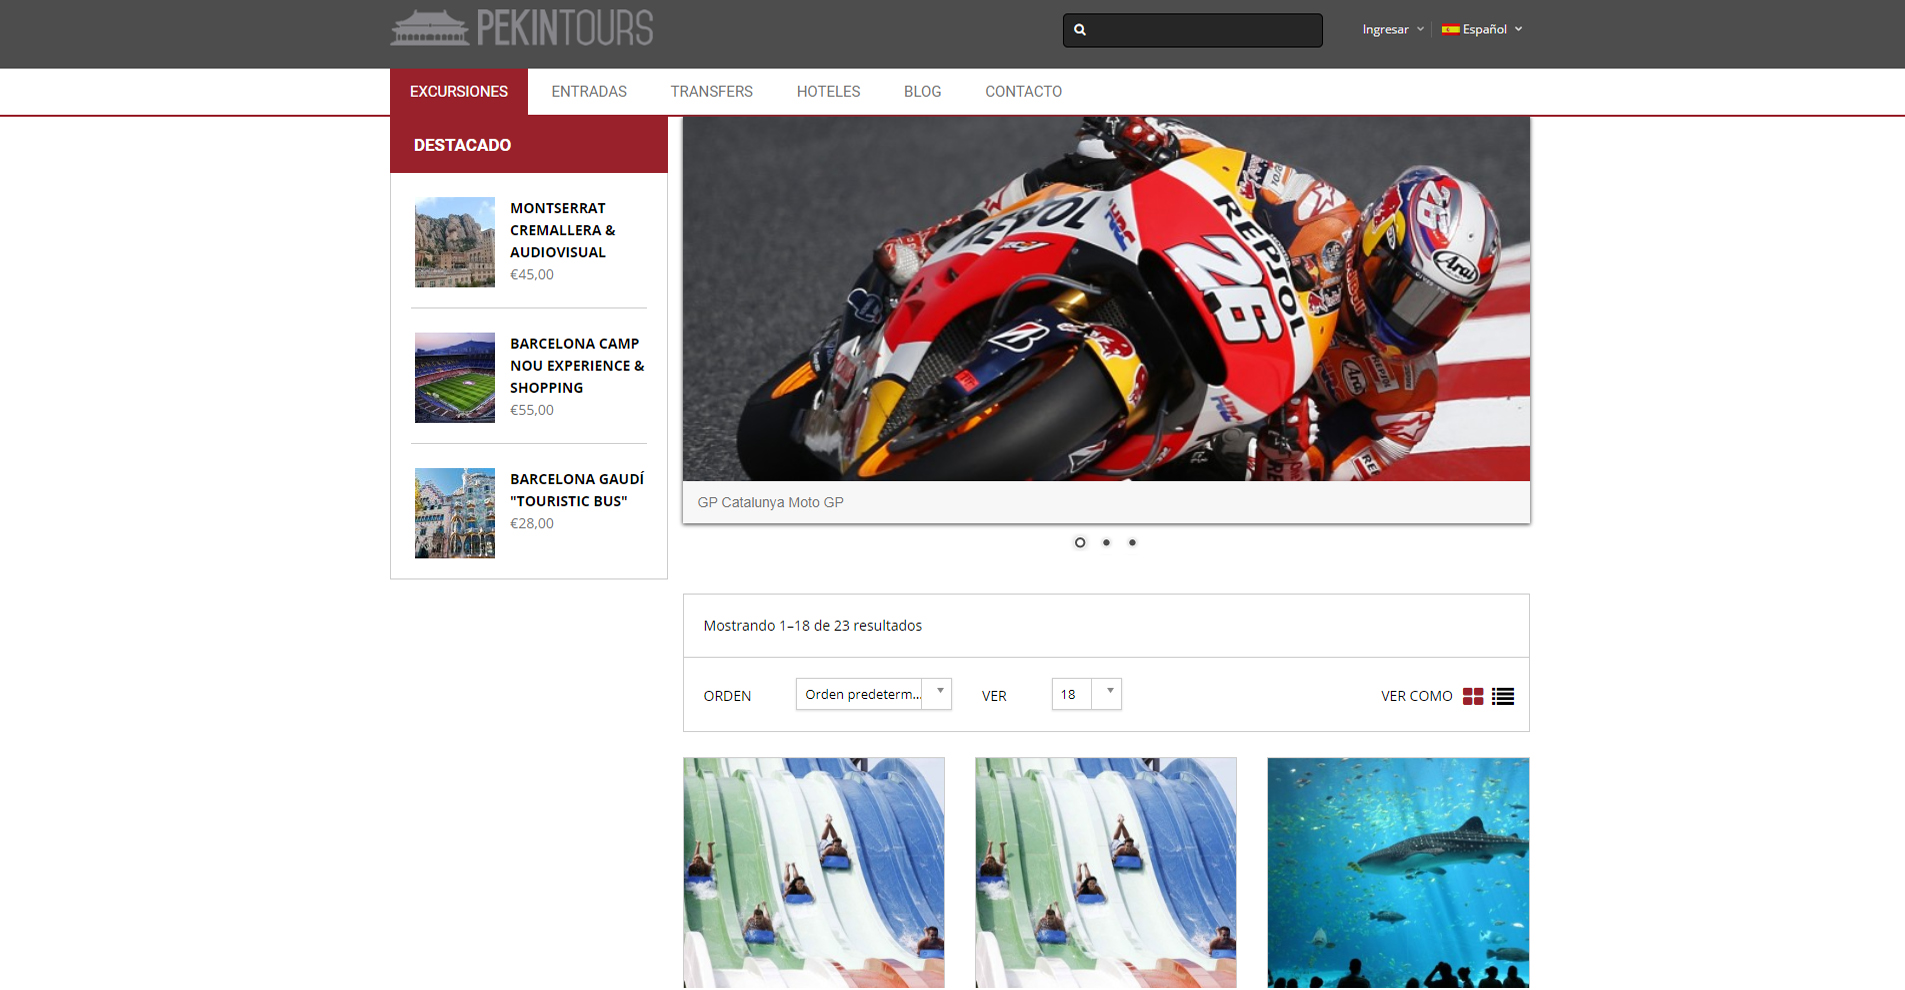The image size is (1905, 990).
Task: Click the search input field
Action: (1192, 30)
